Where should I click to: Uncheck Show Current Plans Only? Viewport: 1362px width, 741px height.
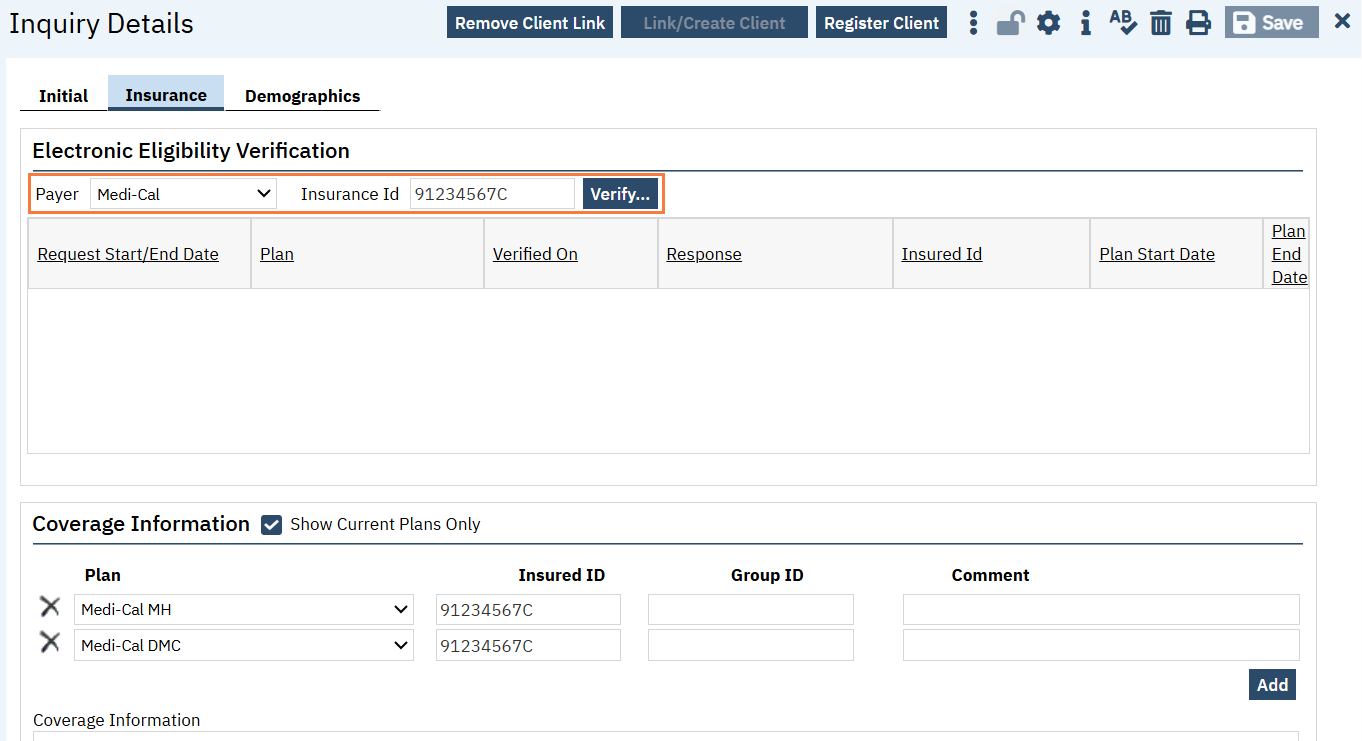coord(271,525)
